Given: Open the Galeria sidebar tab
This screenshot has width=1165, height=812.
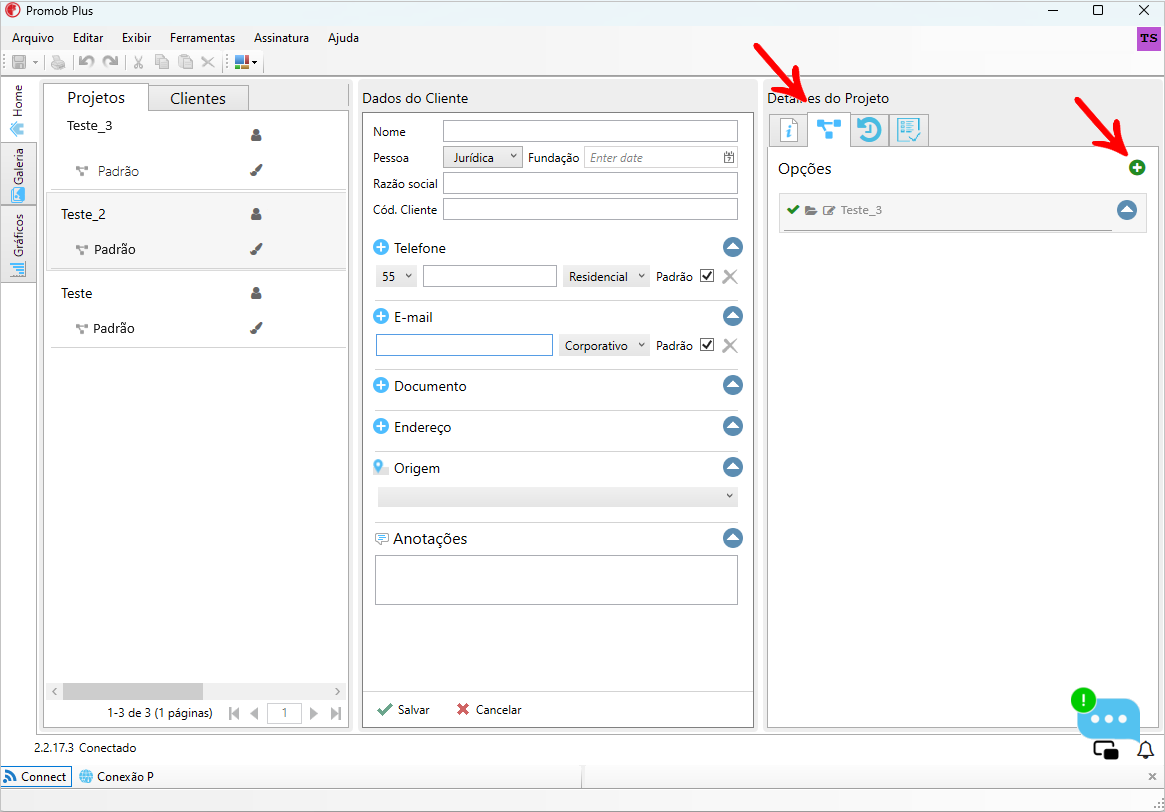Looking at the screenshot, I should [x=18, y=175].
